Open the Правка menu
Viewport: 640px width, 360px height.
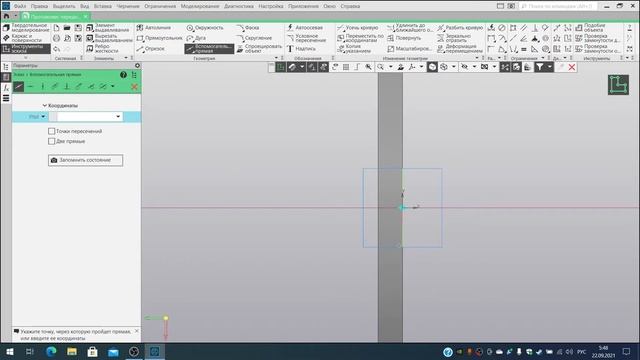click(39, 6)
